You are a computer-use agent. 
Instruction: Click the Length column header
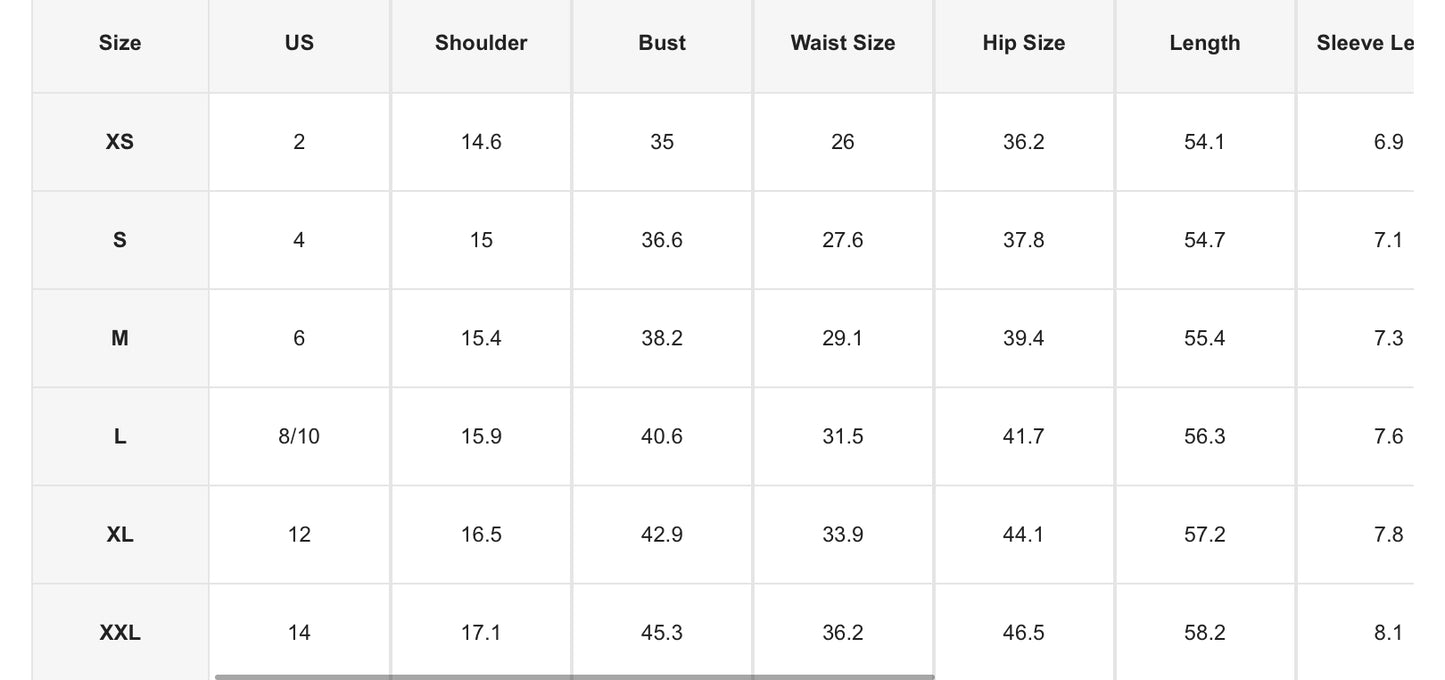[1205, 43]
